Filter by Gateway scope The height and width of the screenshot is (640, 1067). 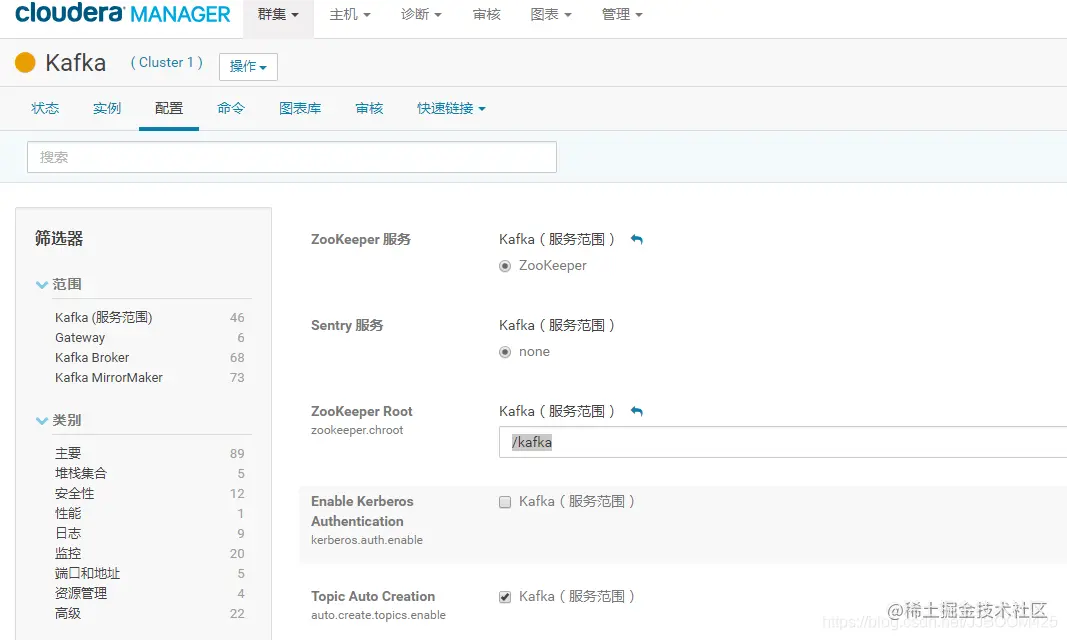[80, 337]
